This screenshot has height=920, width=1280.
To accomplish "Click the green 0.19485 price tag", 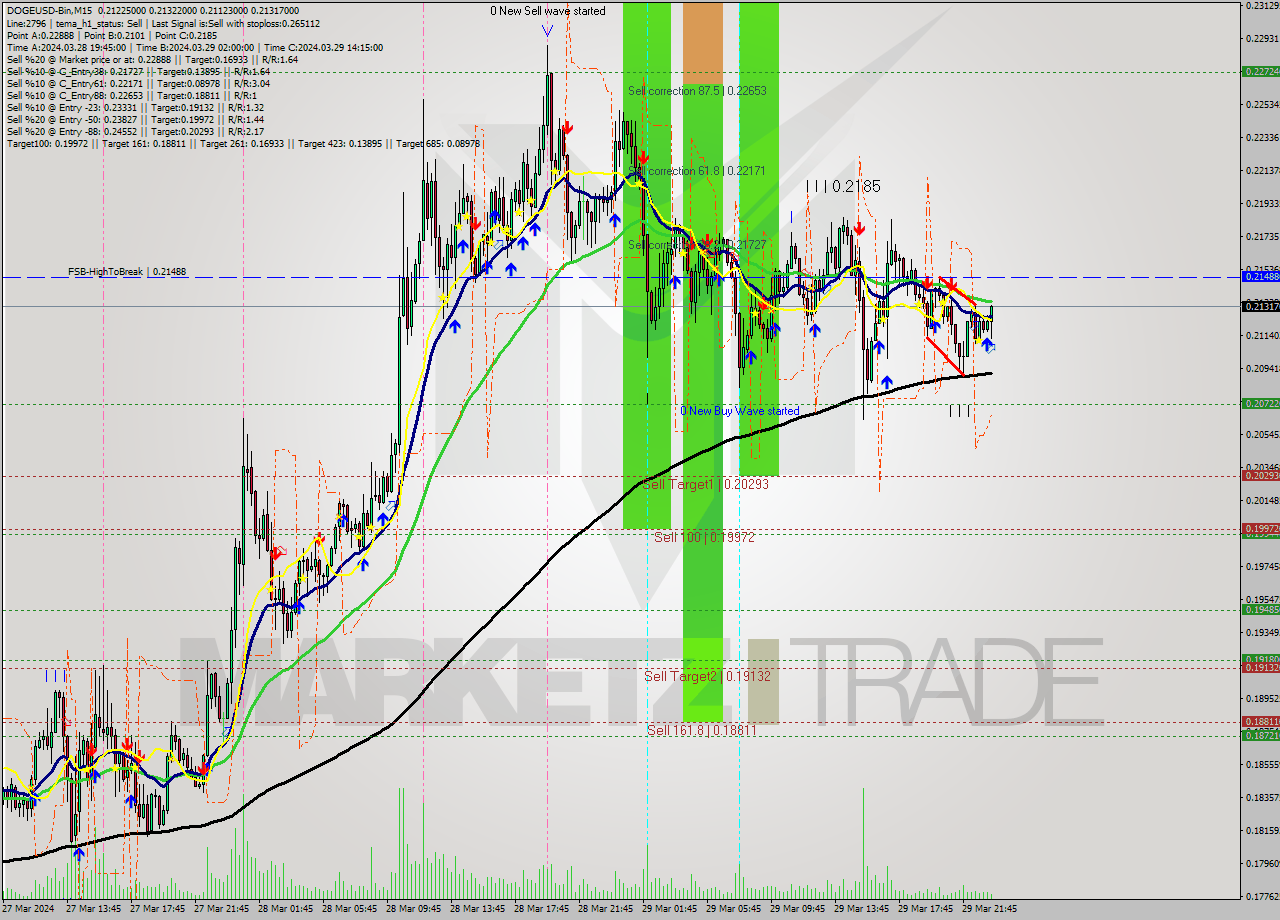I will click(1260, 609).
